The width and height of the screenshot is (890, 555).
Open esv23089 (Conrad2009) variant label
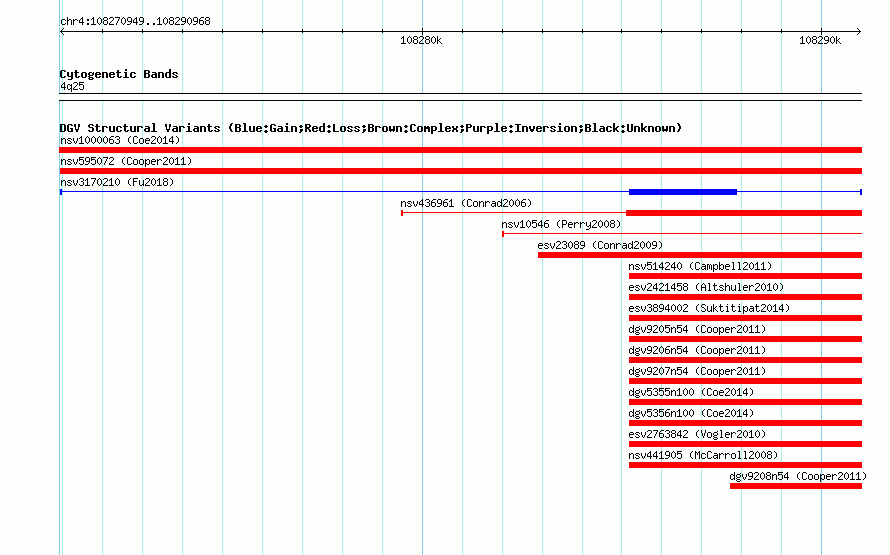[600, 245]
